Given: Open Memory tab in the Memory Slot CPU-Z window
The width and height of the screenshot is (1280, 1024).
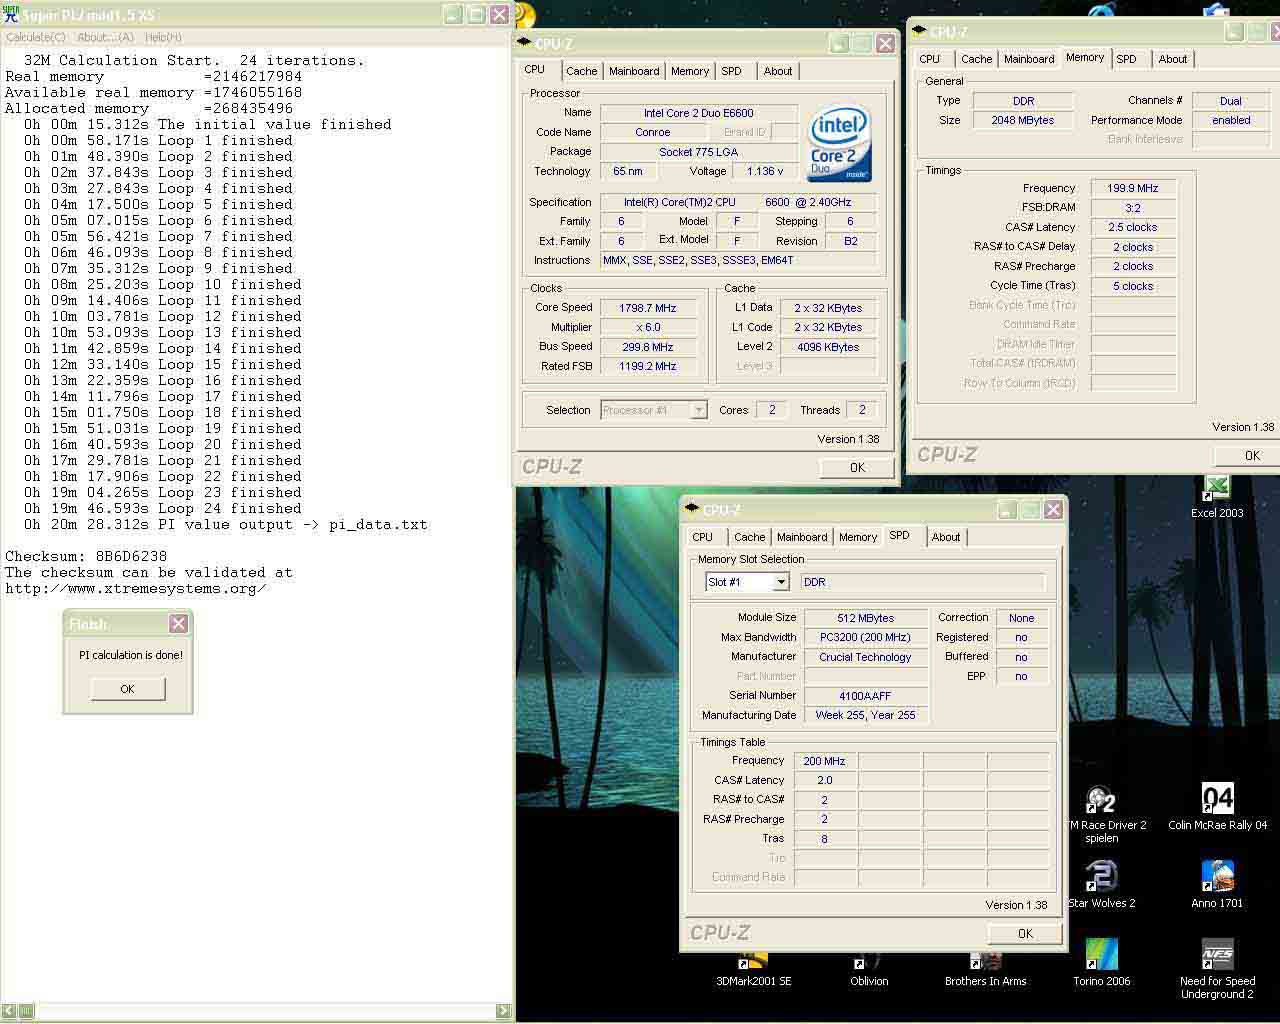Looking at the screenshot, I should [858, 537].
